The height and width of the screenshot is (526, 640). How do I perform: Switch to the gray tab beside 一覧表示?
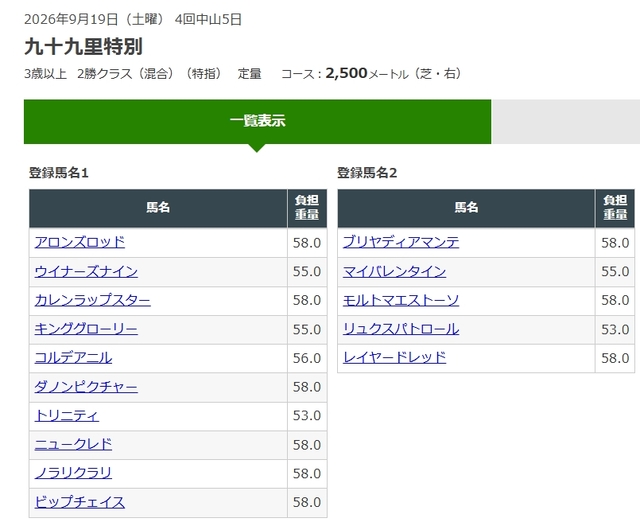[x=566, y=121]
